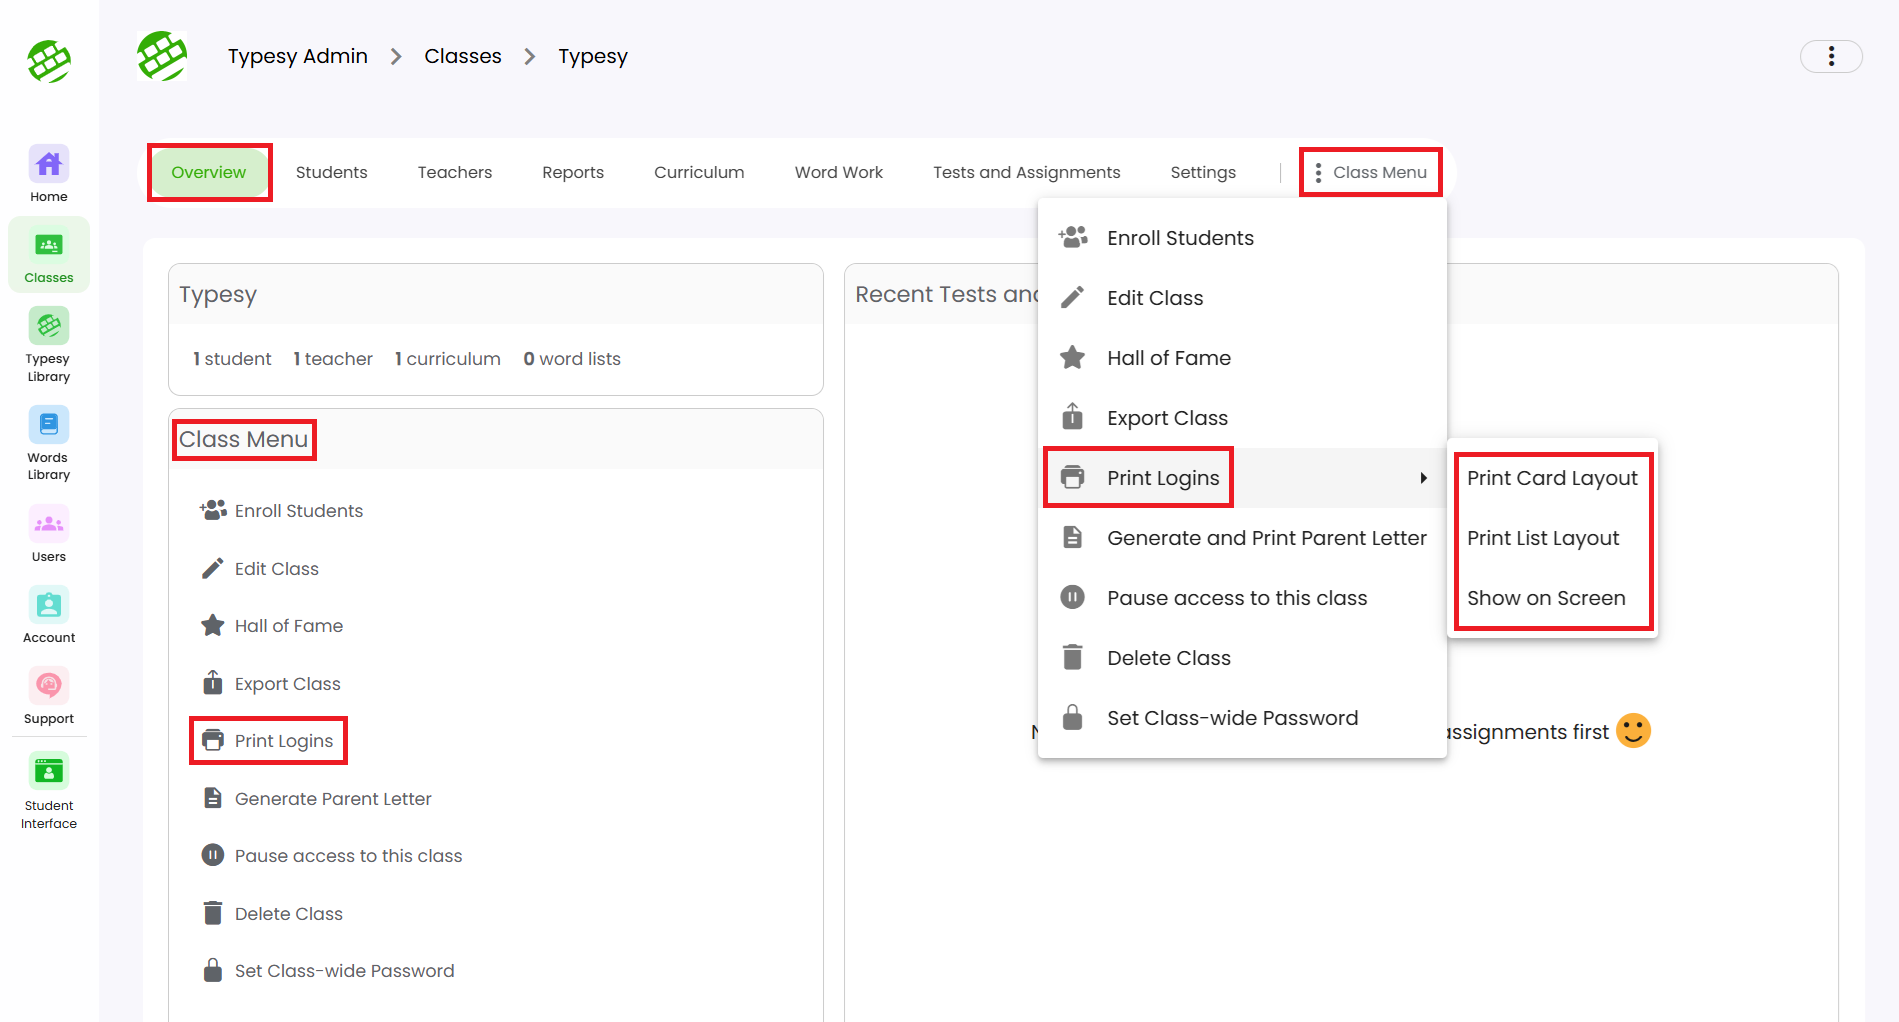Open the Typesy Library sidebar icon
This screenshot has height=1022, width=1899.
[48, 344]
